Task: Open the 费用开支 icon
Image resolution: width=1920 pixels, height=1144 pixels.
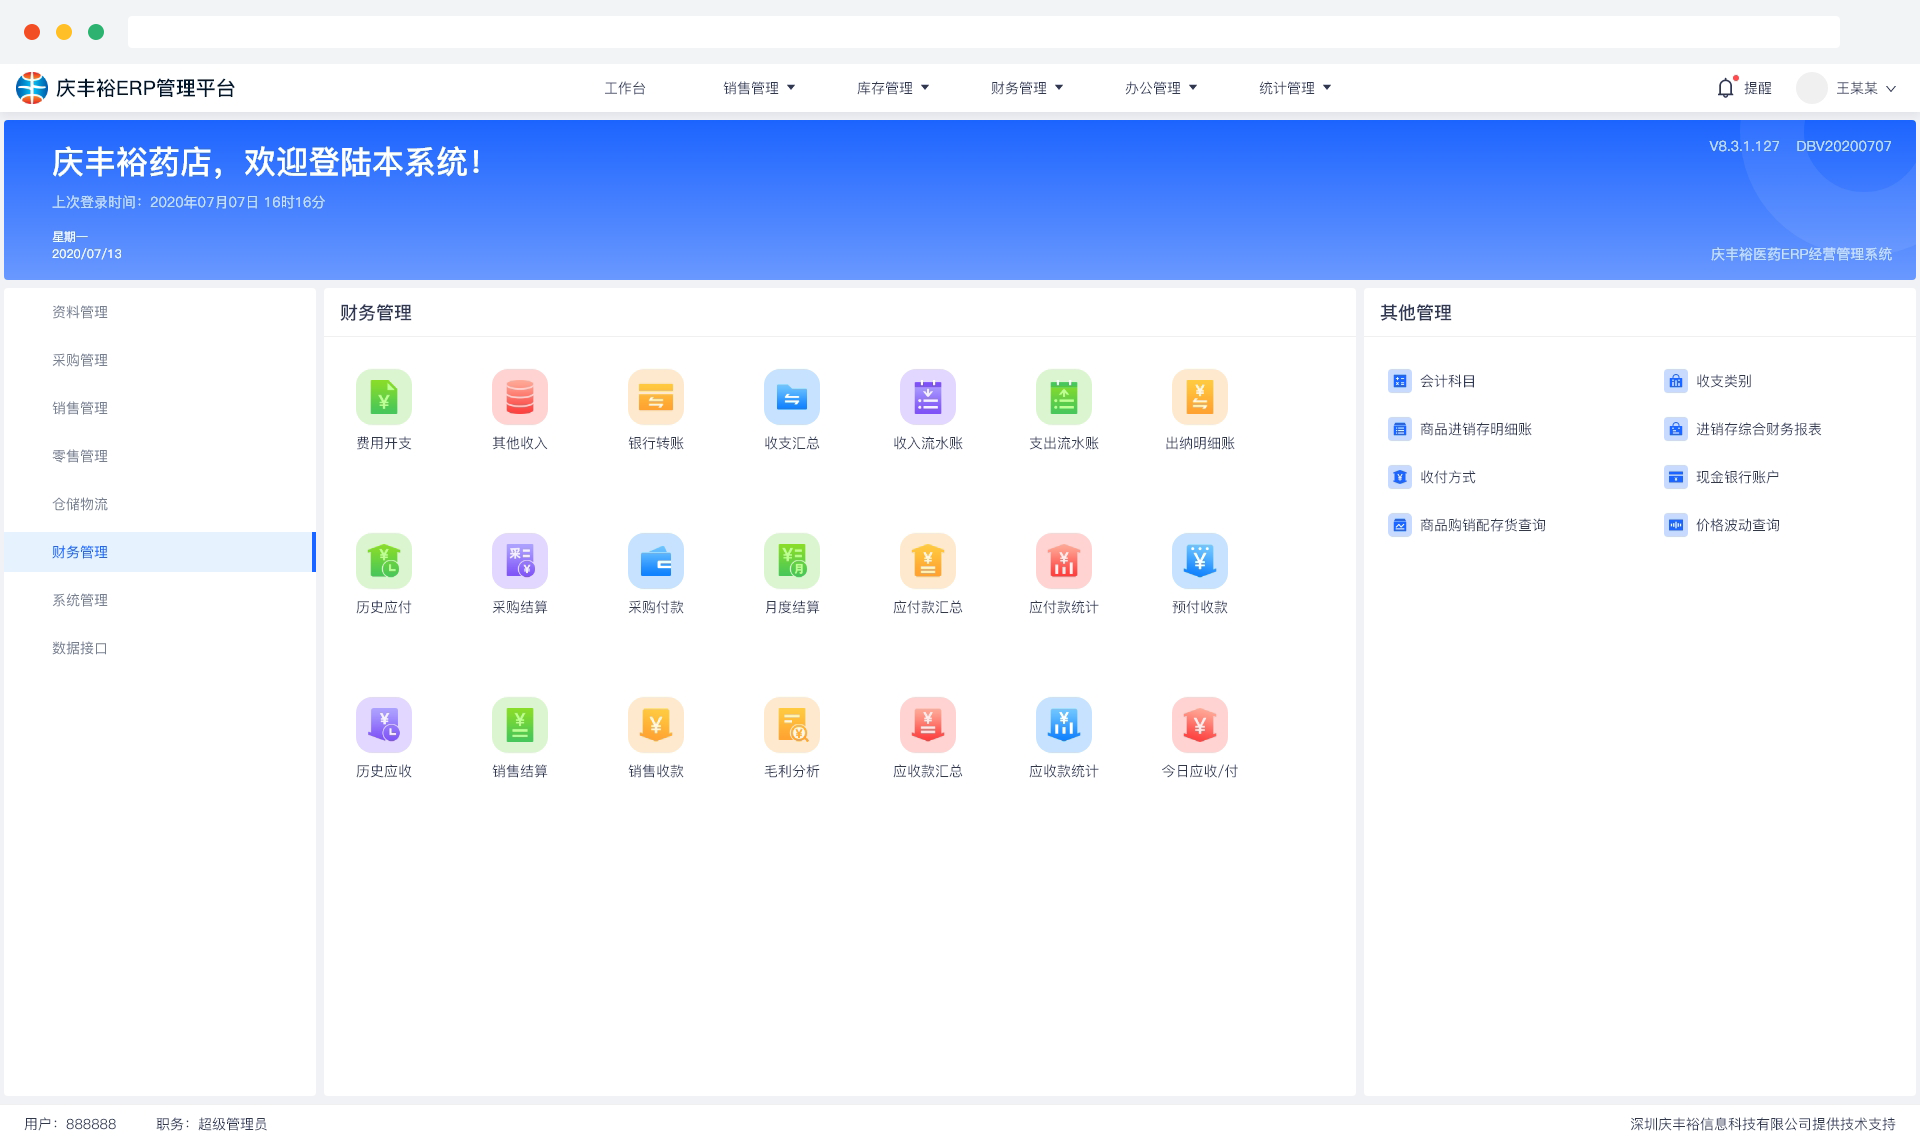Action: coord(384,397)
